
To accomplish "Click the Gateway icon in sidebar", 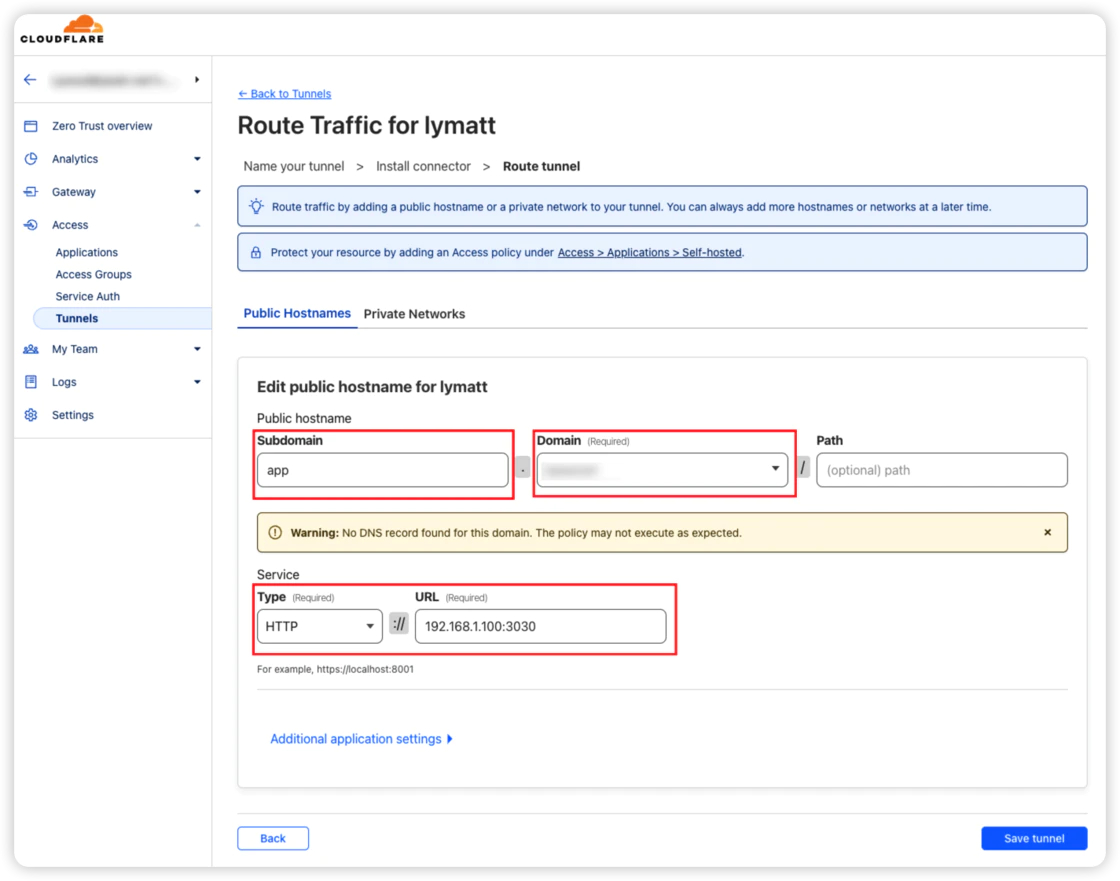I will click(31, 191).
